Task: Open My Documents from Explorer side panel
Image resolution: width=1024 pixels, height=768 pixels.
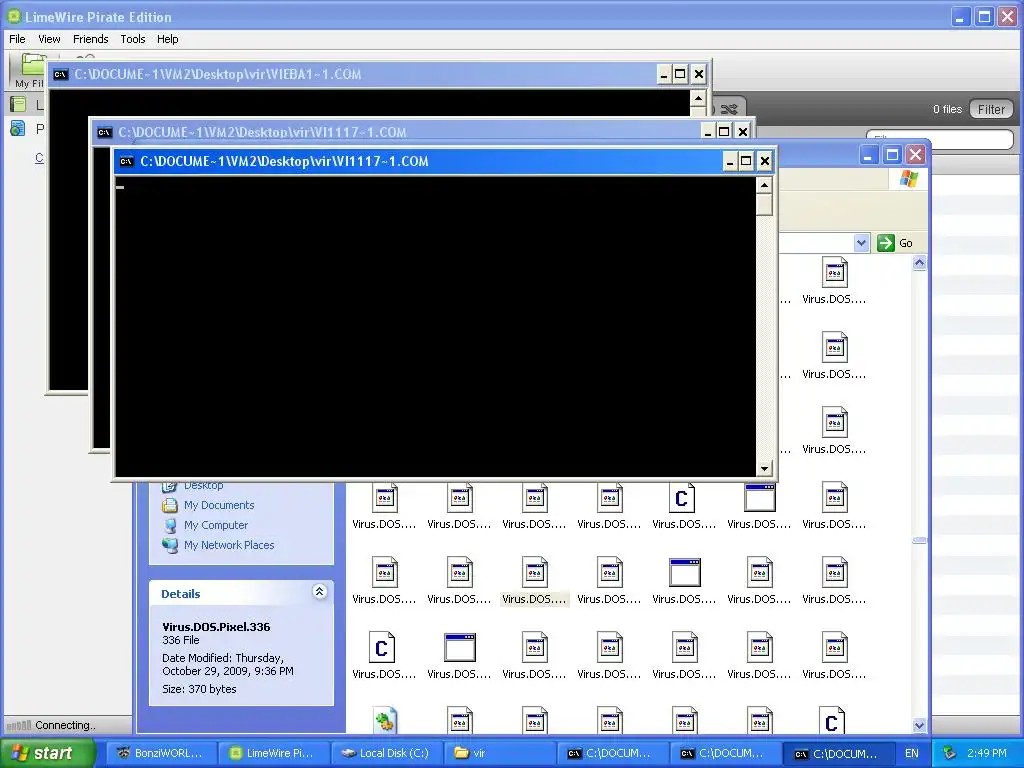Action: [219, 505]
